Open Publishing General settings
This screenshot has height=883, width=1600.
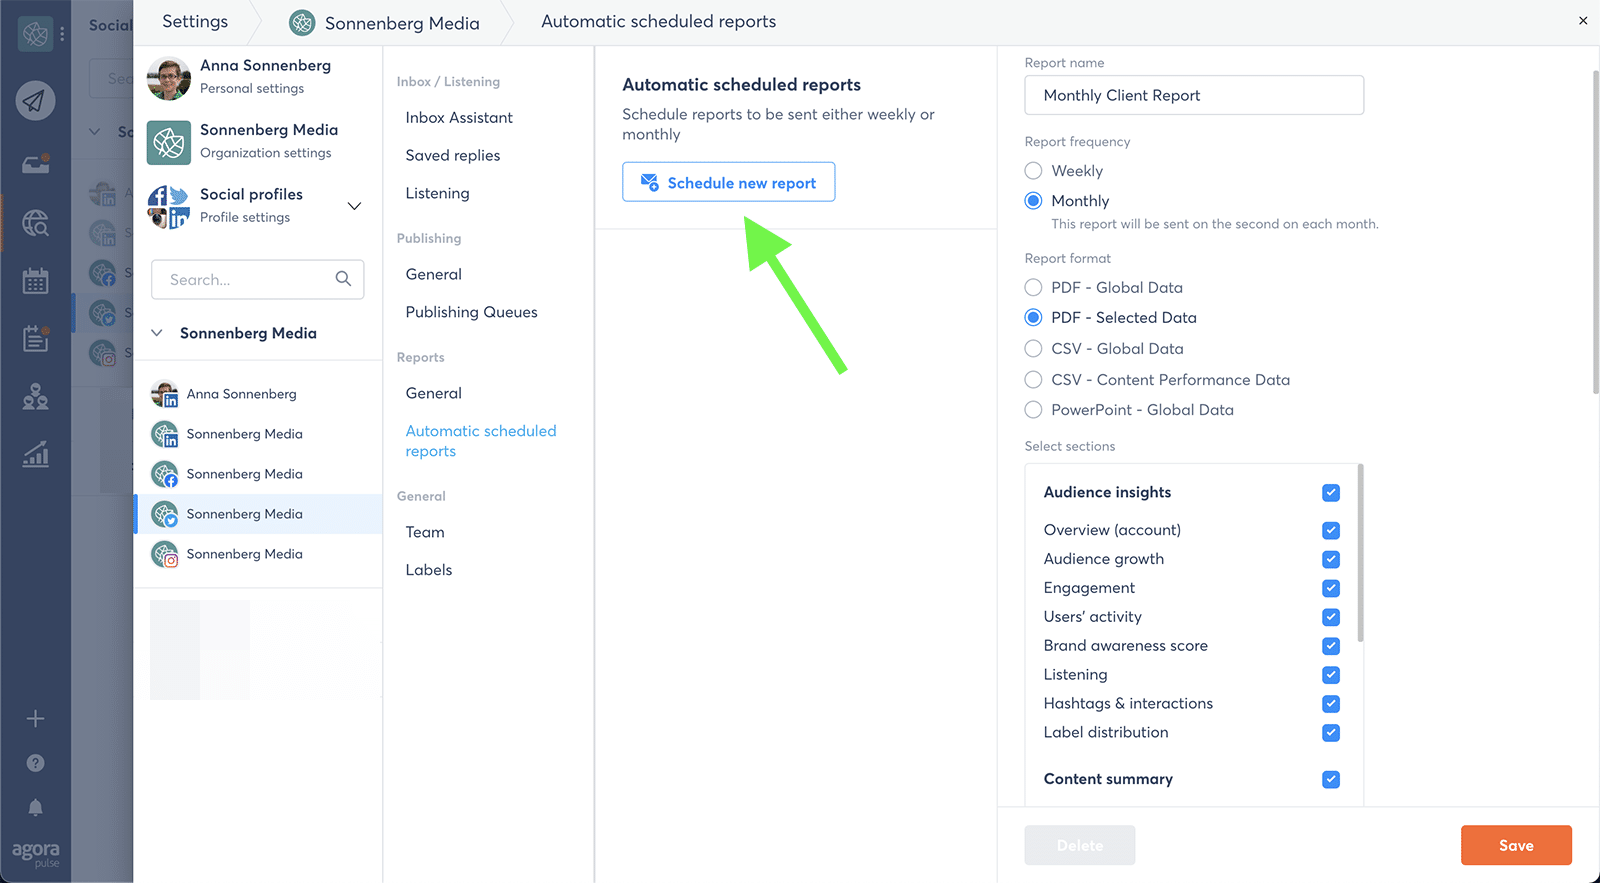point(434,274)
